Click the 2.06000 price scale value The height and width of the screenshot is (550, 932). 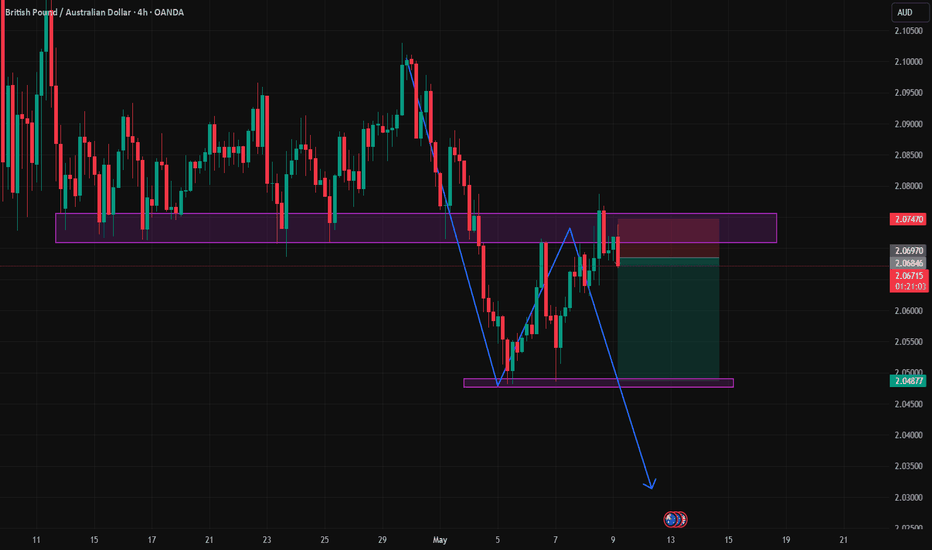[x=909, y=311]
